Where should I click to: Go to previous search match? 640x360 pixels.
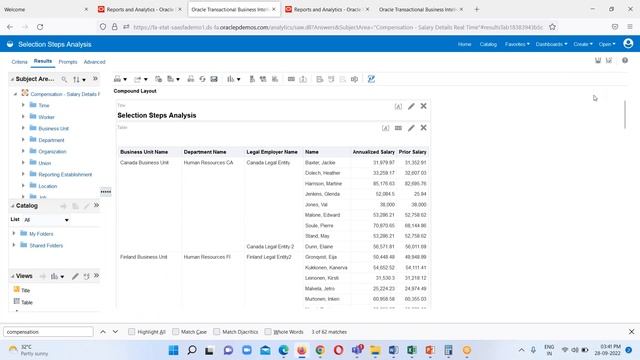[x=103, y=332]
